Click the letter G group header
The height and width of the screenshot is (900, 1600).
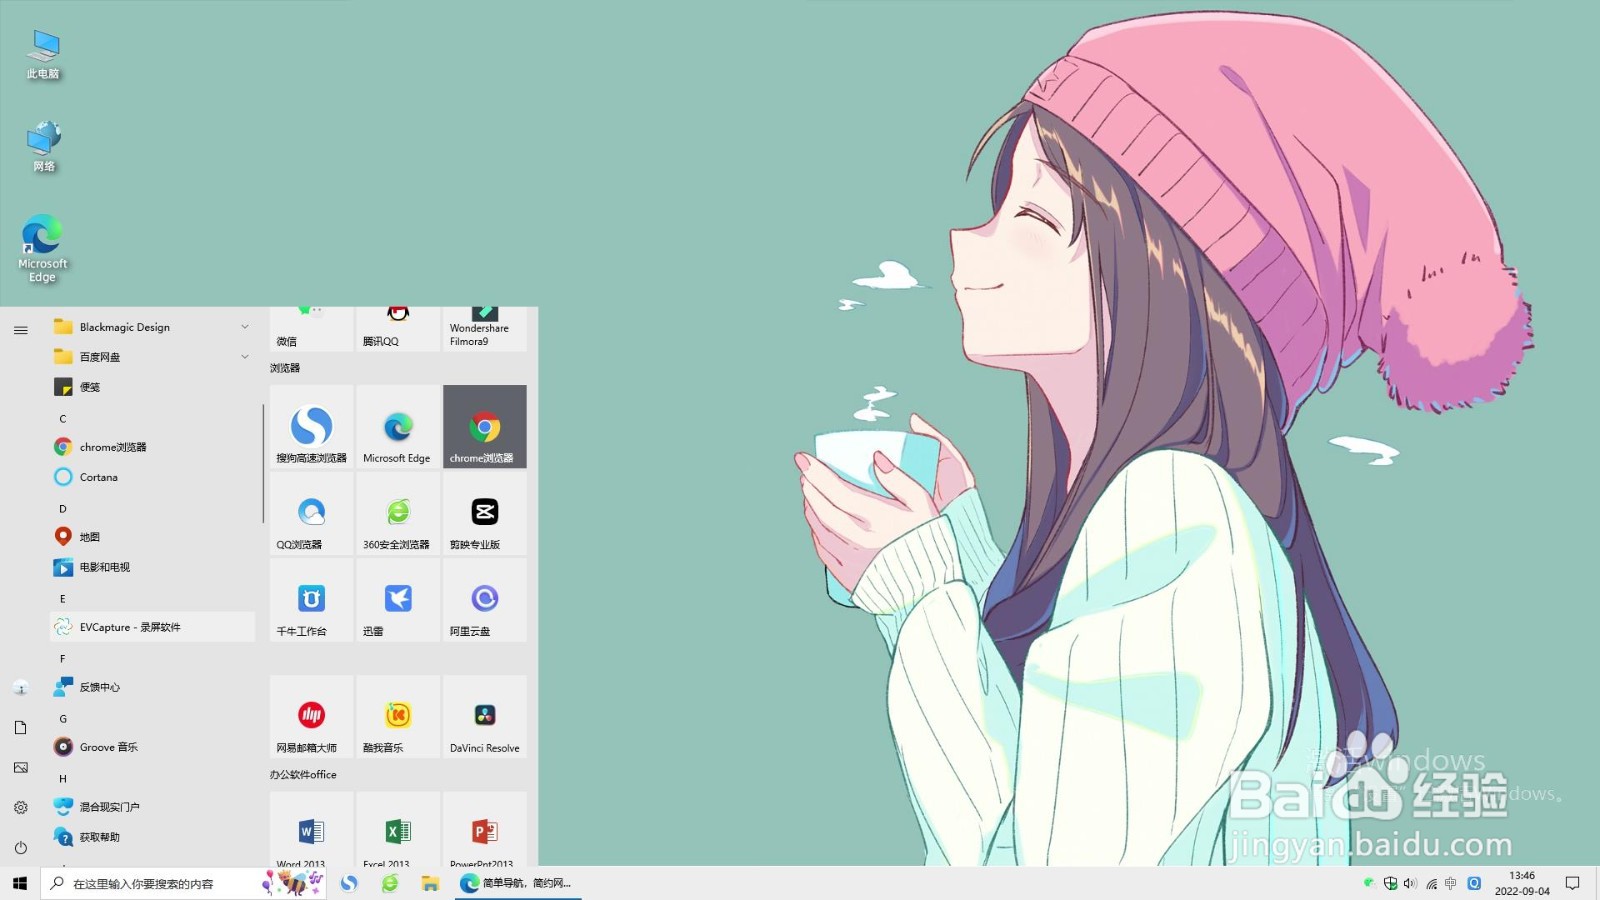[x=63, y=719]
